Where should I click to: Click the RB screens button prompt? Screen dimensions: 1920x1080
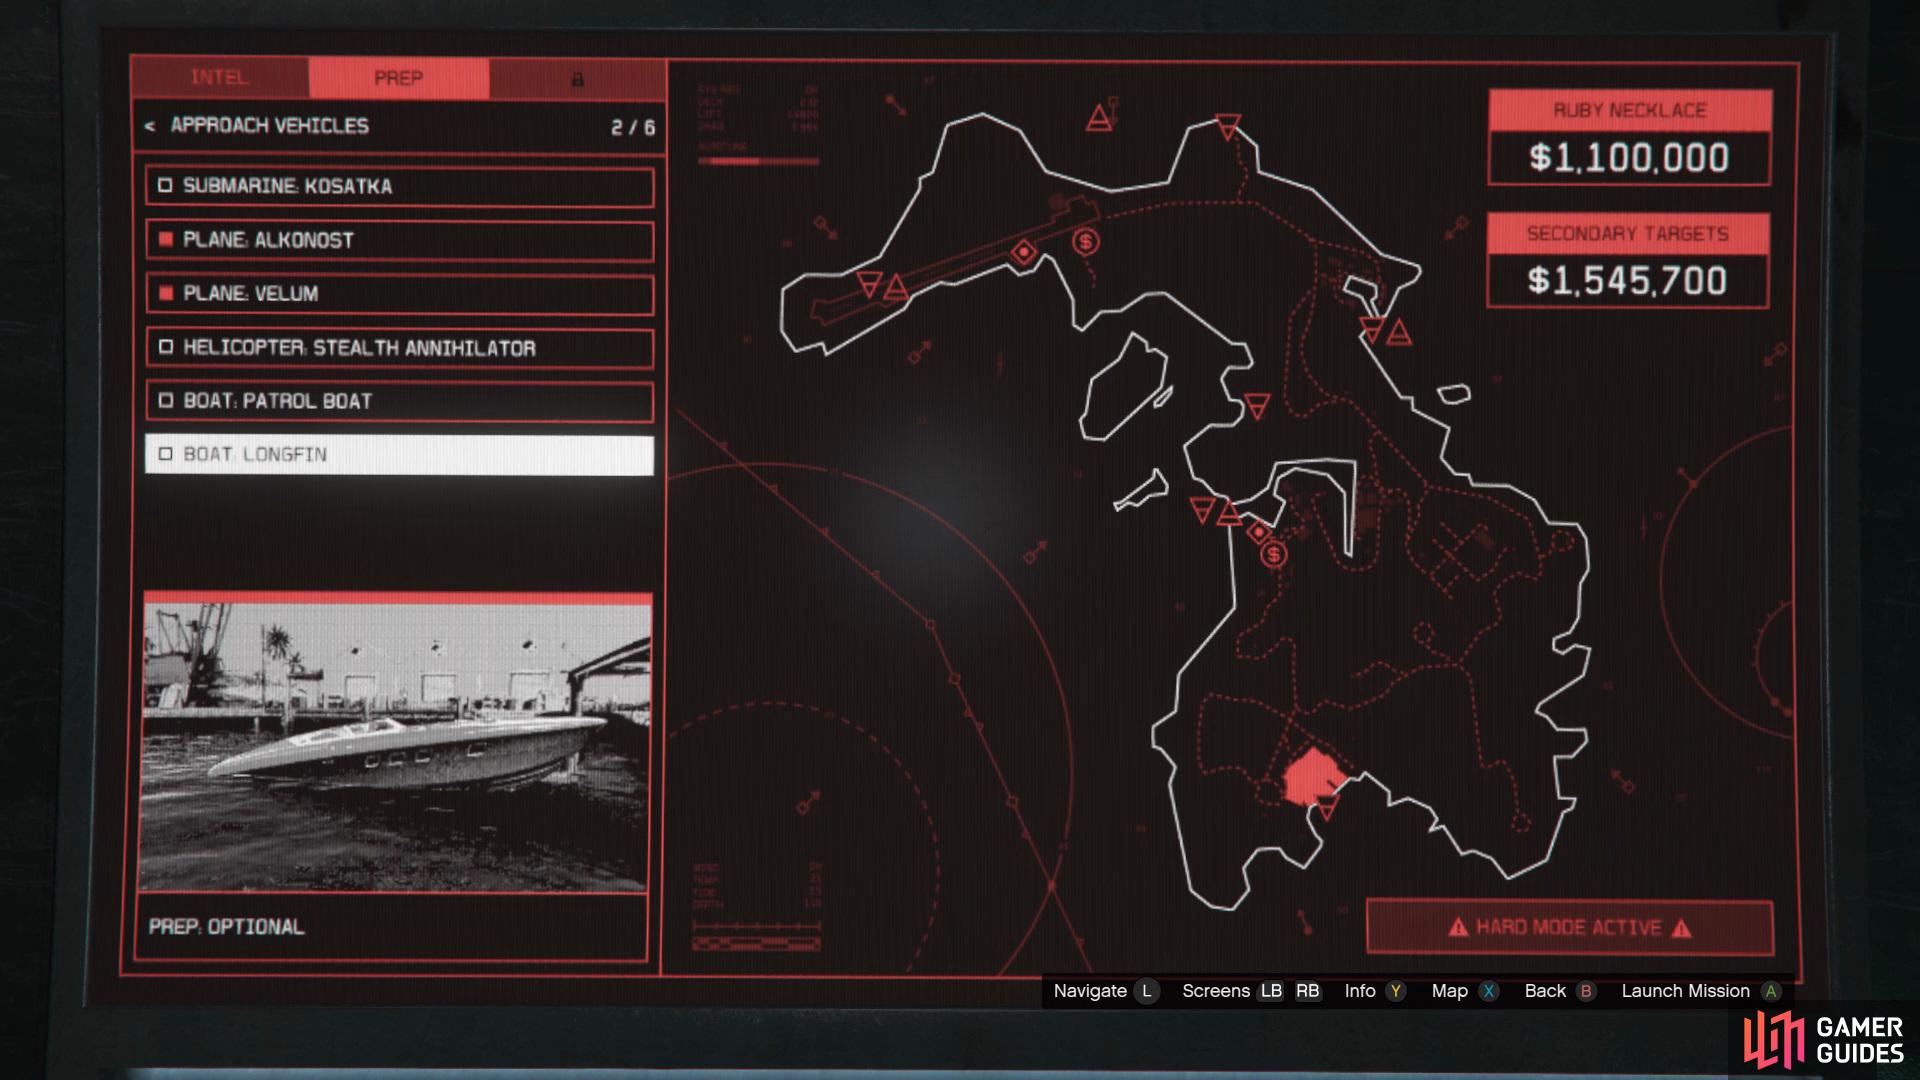(x=1308, y=991)
